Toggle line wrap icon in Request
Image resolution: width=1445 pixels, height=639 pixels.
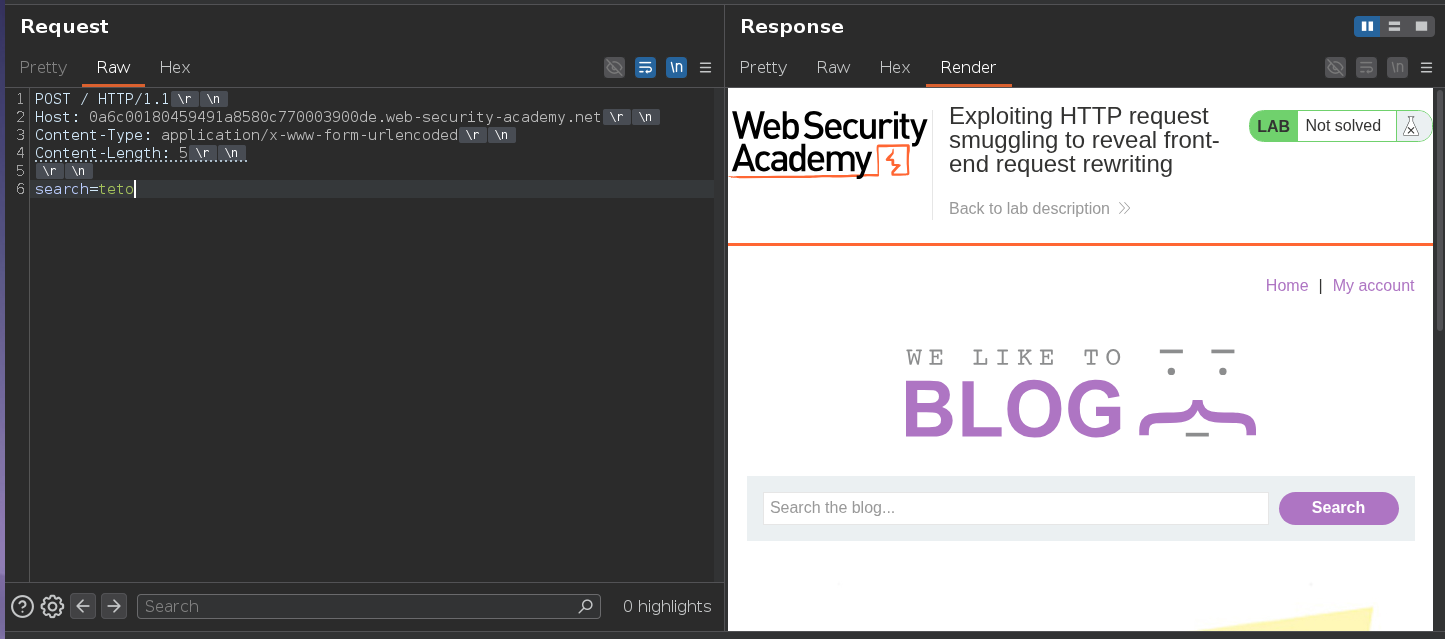tap(646, 68)
